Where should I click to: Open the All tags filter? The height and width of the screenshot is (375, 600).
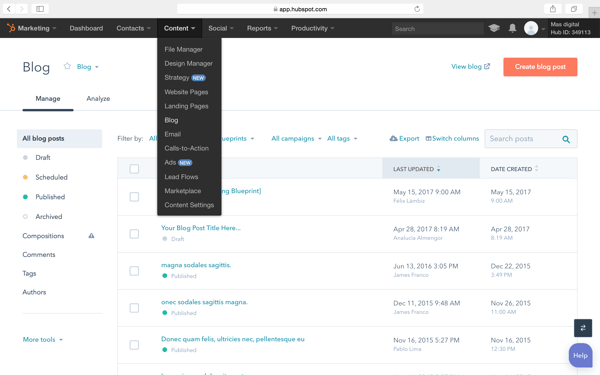click(x=342, y=139)
